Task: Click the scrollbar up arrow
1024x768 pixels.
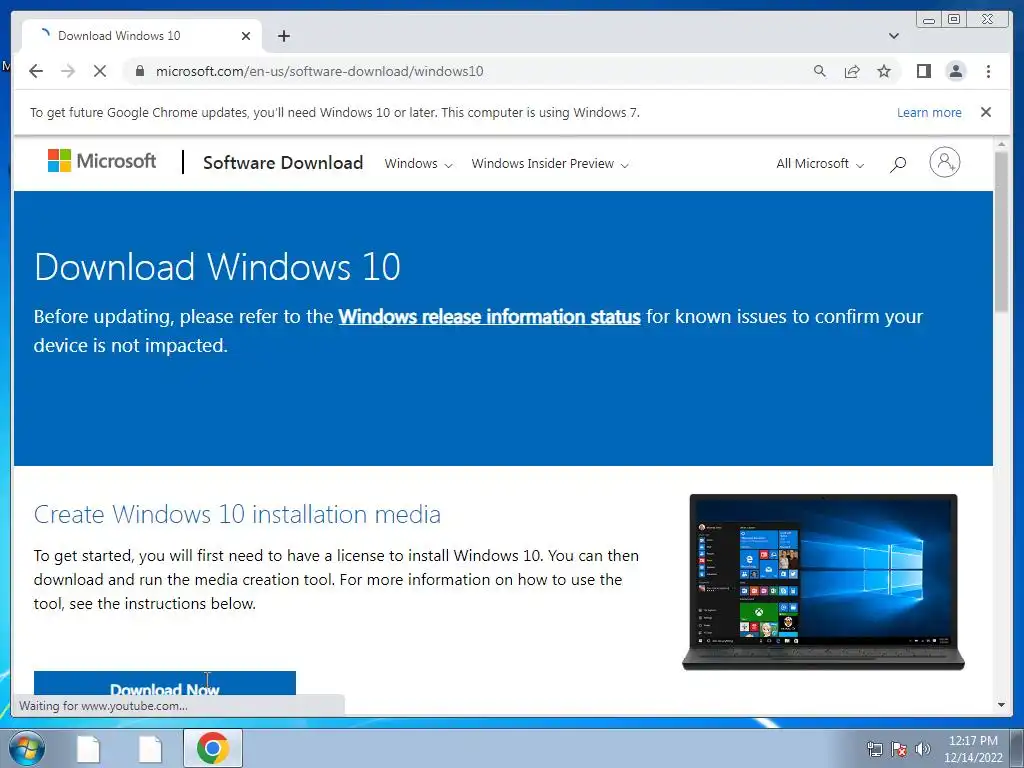Action: (x=1001, y=144)
